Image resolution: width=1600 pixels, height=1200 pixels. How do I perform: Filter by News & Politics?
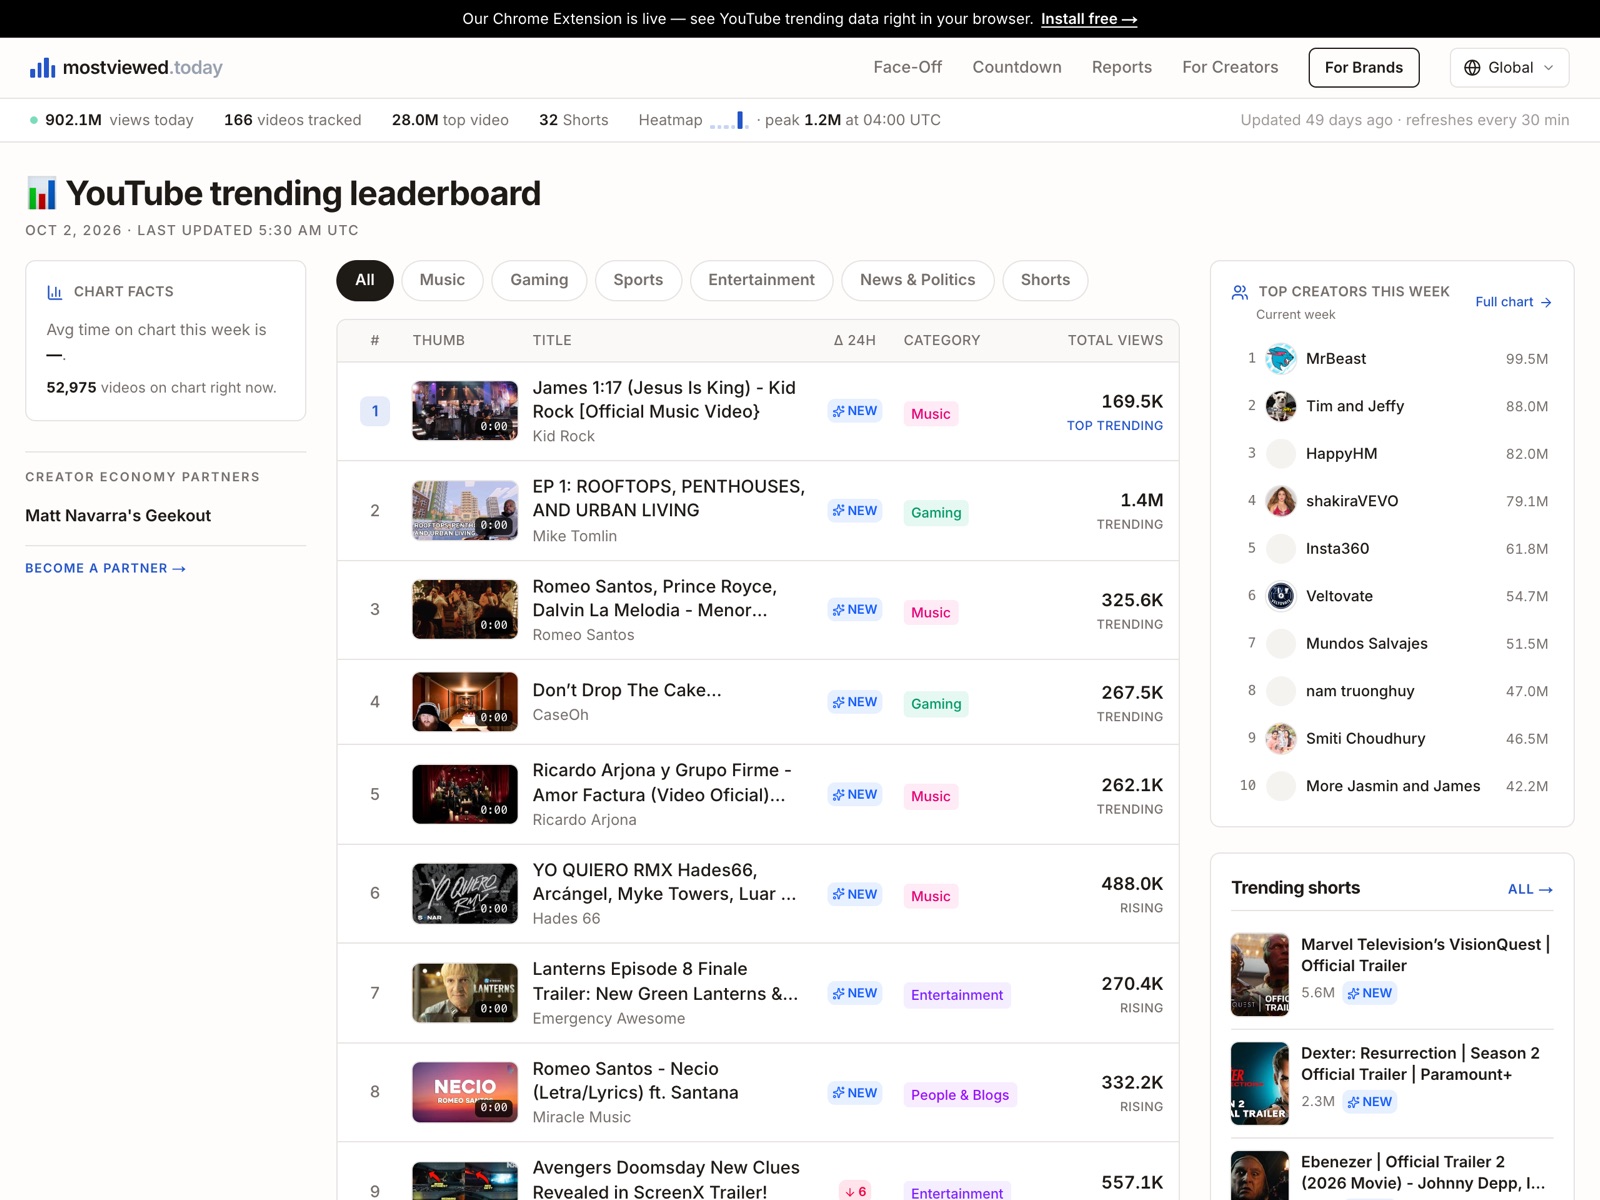click(918, 280)
